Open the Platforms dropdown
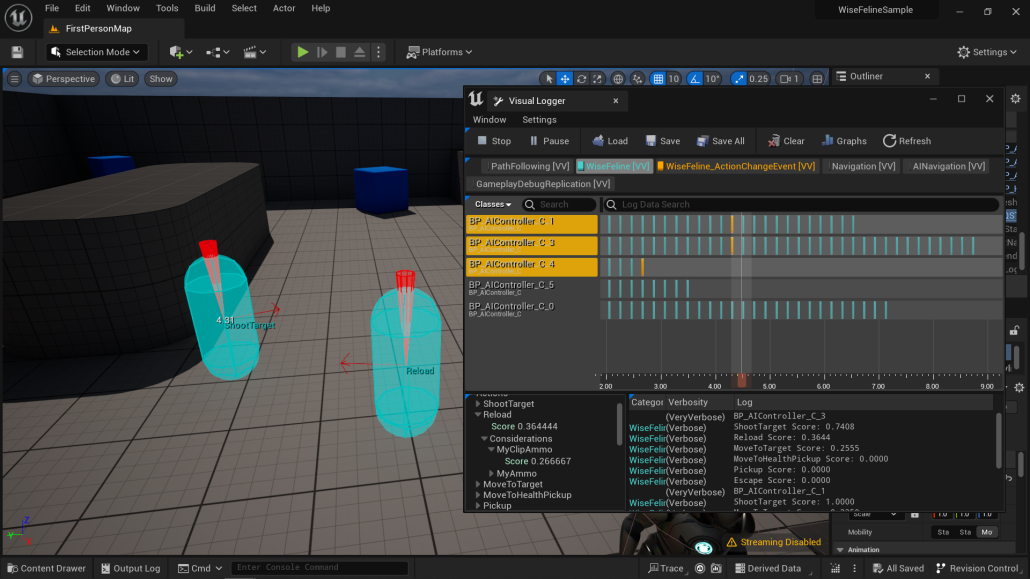The image size is (1030, 579). (x=439, y=52)
